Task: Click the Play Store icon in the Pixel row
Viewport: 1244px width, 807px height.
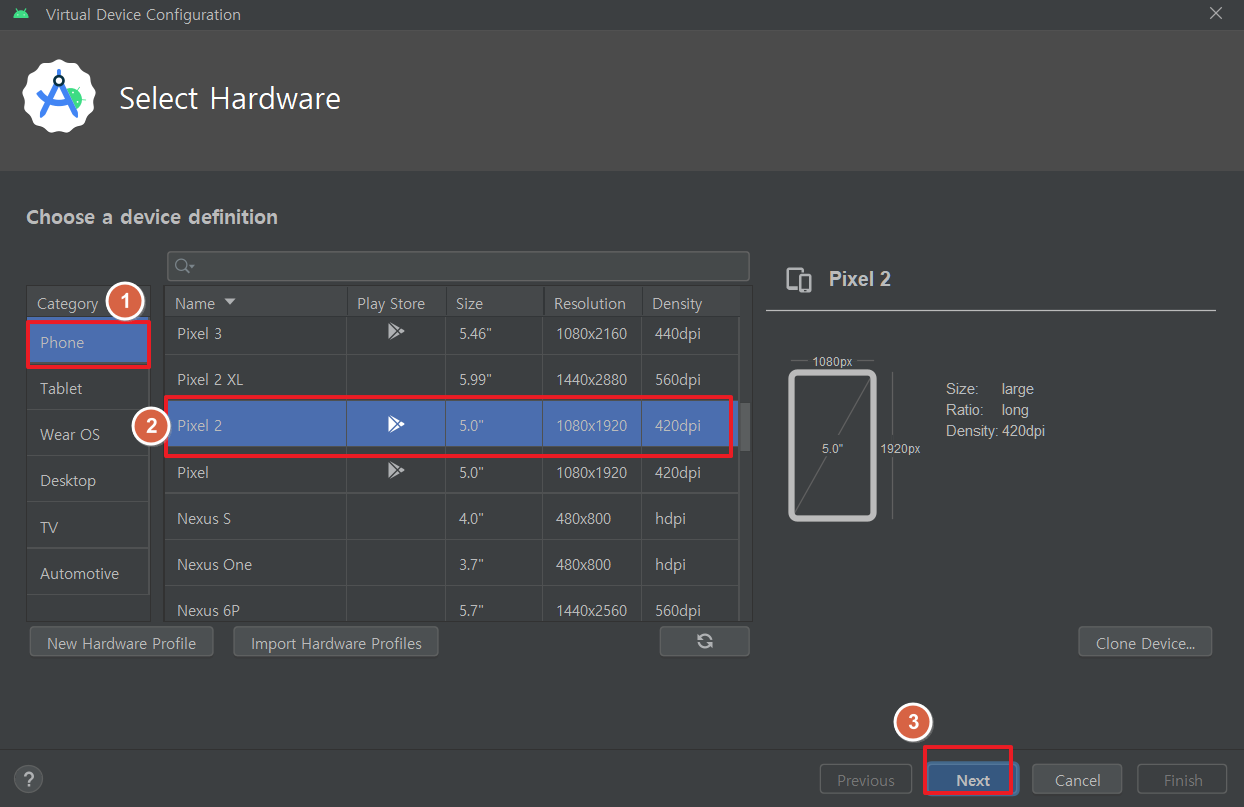Action: point(396,470)
